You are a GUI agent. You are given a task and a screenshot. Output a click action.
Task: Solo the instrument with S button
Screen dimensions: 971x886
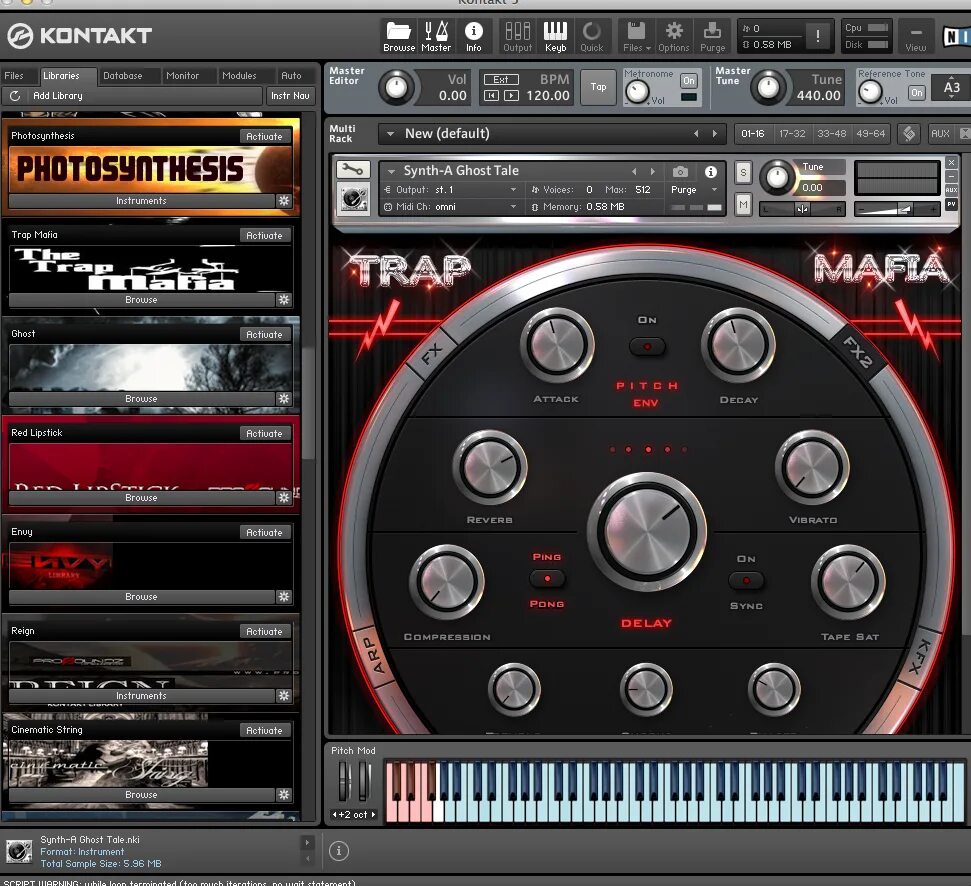pyautogui.click(x=743, y=173)
